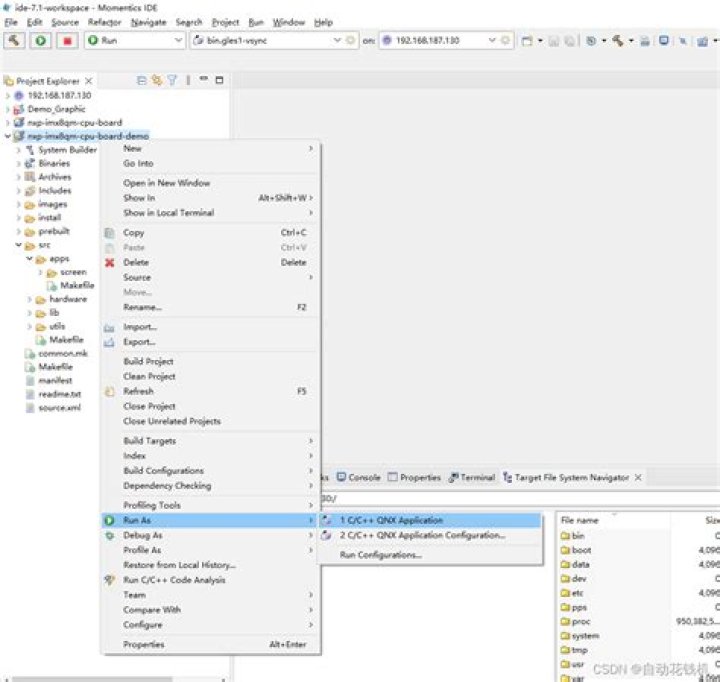Open the File menu

tap(11, 22)
